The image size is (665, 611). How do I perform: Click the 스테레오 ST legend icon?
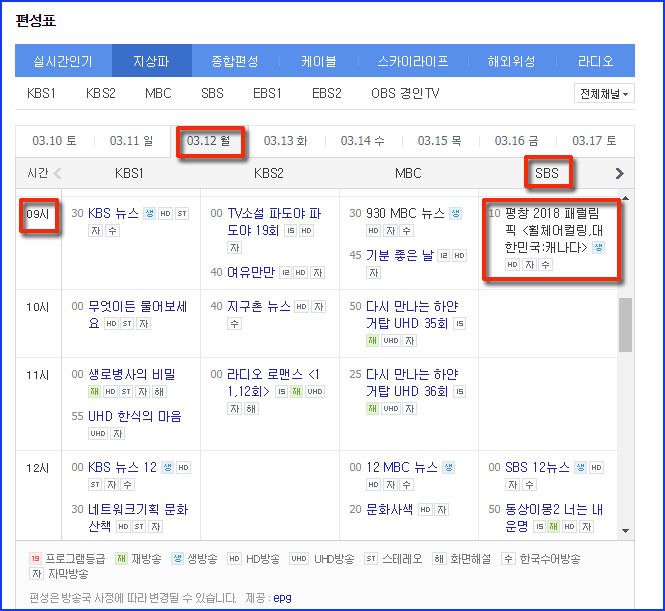click(371, 558)
